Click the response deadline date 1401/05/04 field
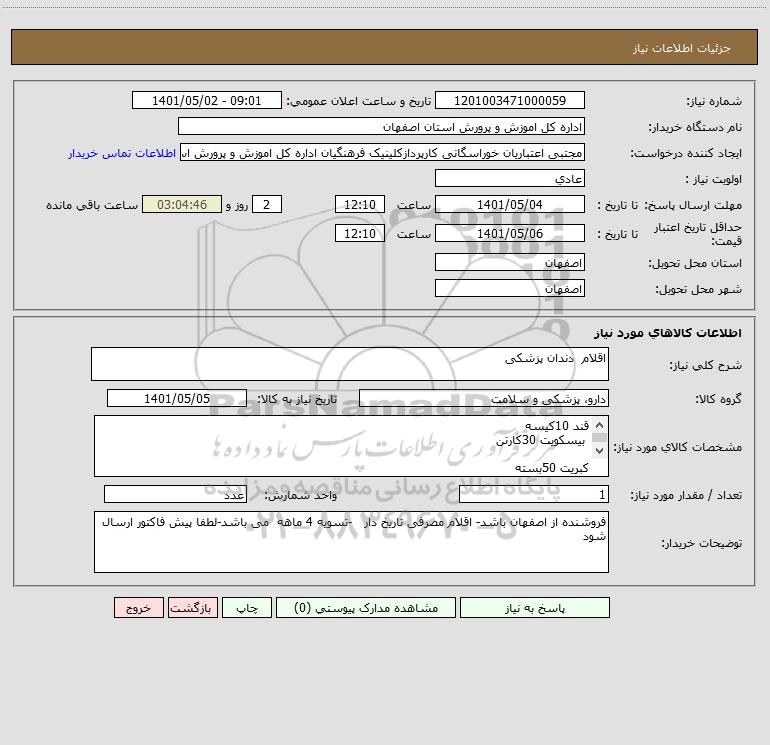Image resolution: width=770 pixels, height=745 pixels. 510,204
